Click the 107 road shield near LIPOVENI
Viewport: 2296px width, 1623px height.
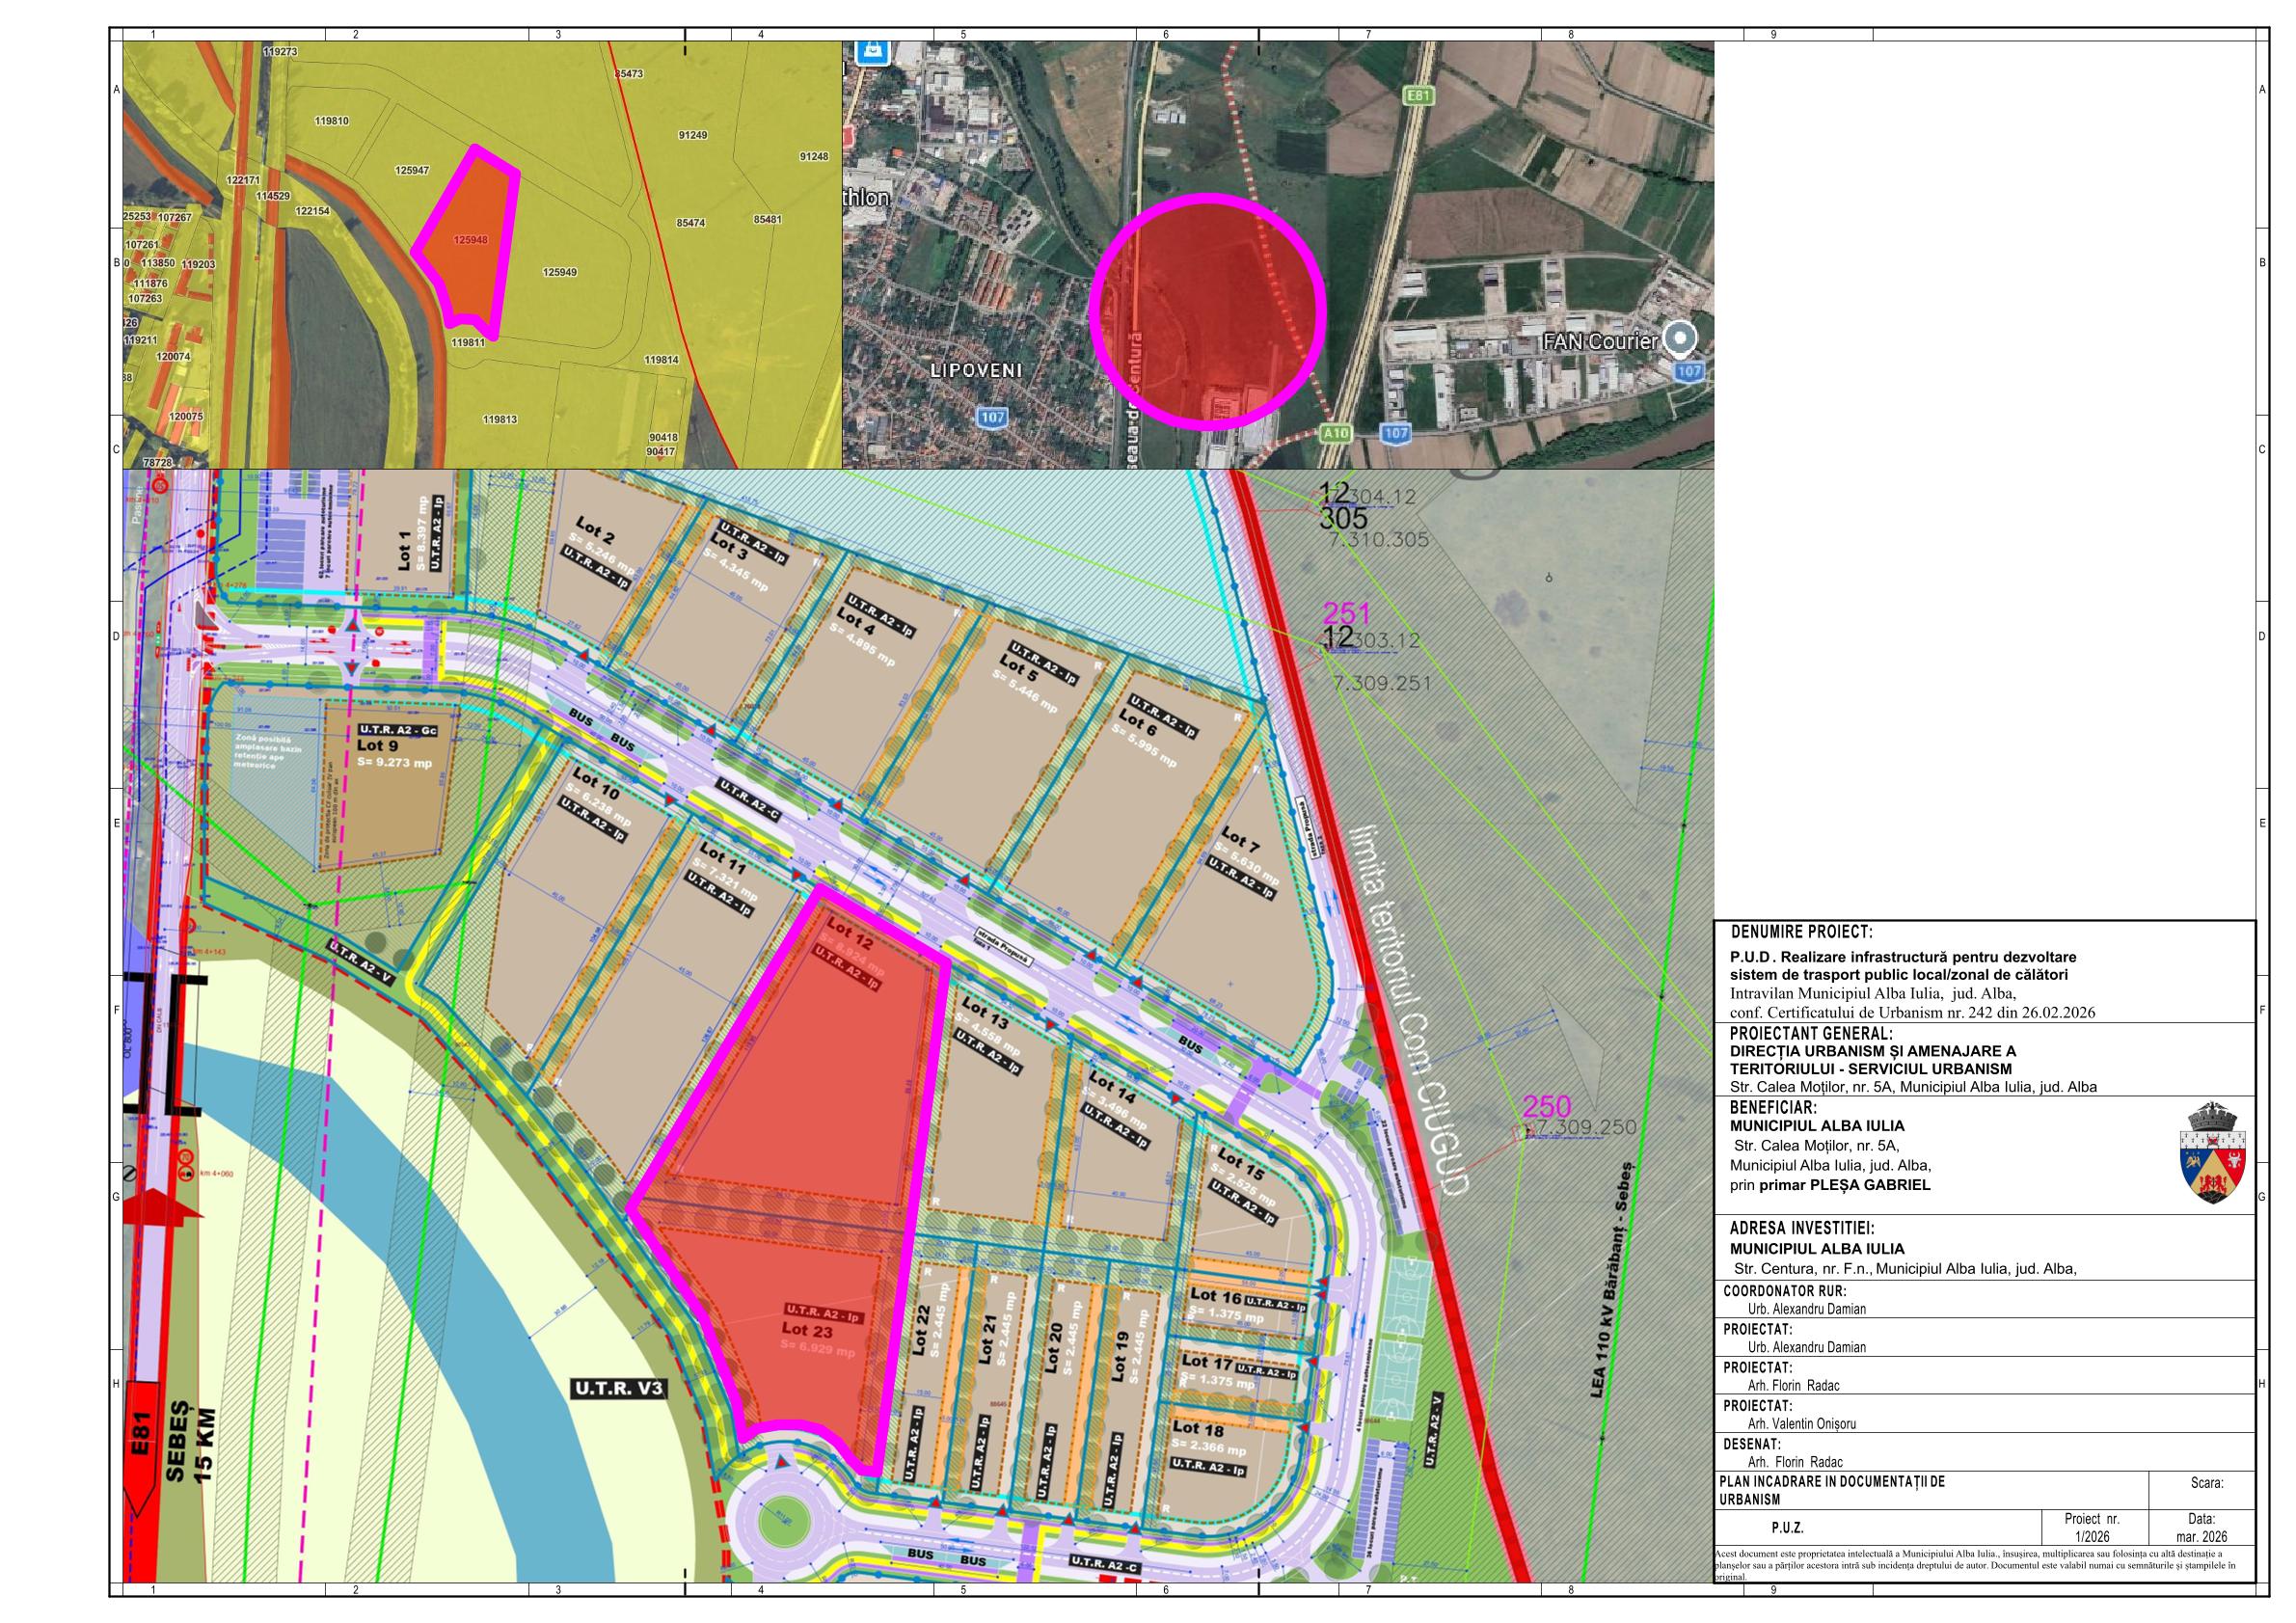993,416
